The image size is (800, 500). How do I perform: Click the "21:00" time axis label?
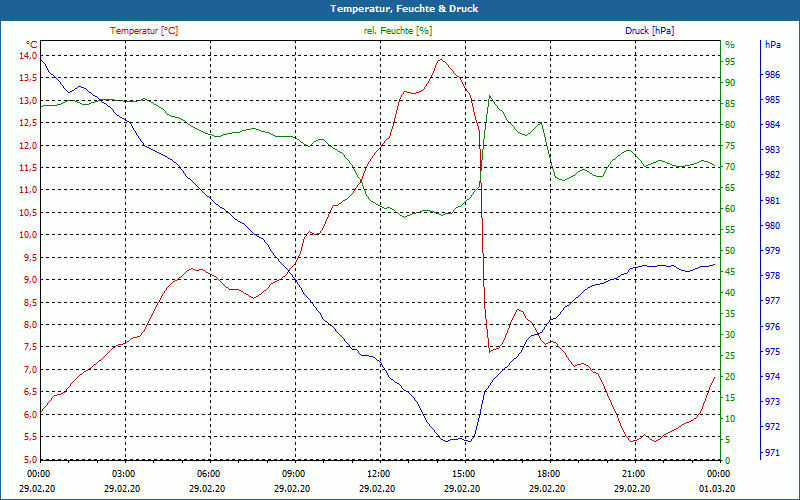click(x=633, y=474)
